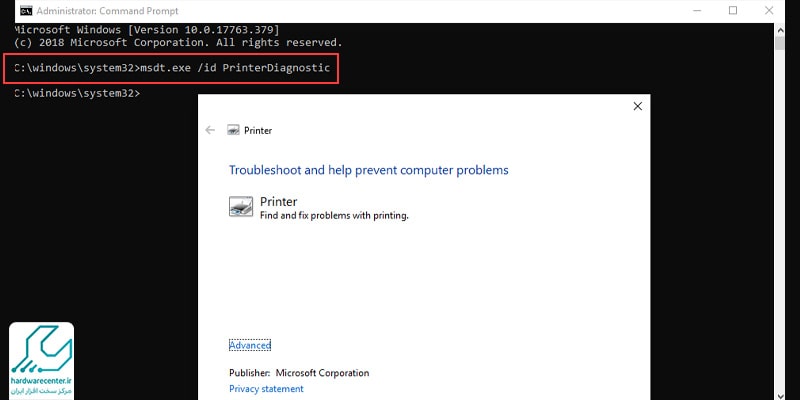
Task: Click the scrollbar up arrow in Command Prompt
Action: click(780, 29)
